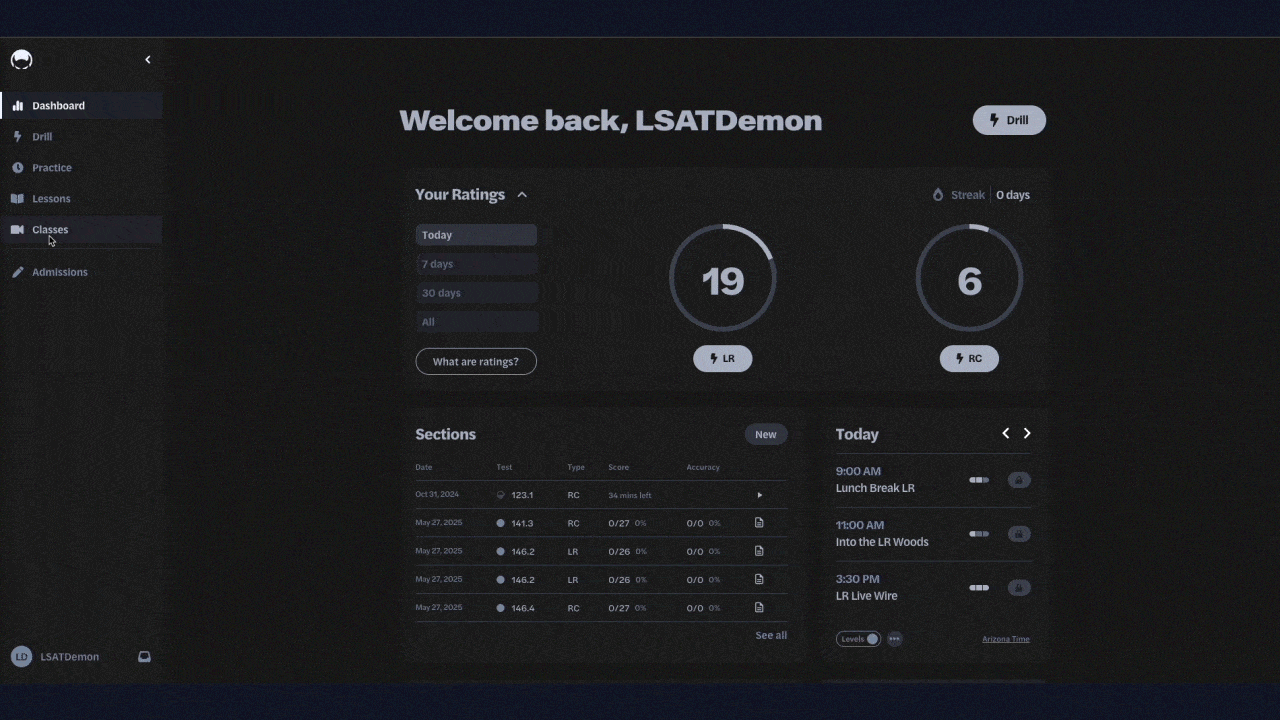Screen dimensions: 1280x720
Task: Open the inbox icon beside LSATDemon username
Action: [144, 657]
